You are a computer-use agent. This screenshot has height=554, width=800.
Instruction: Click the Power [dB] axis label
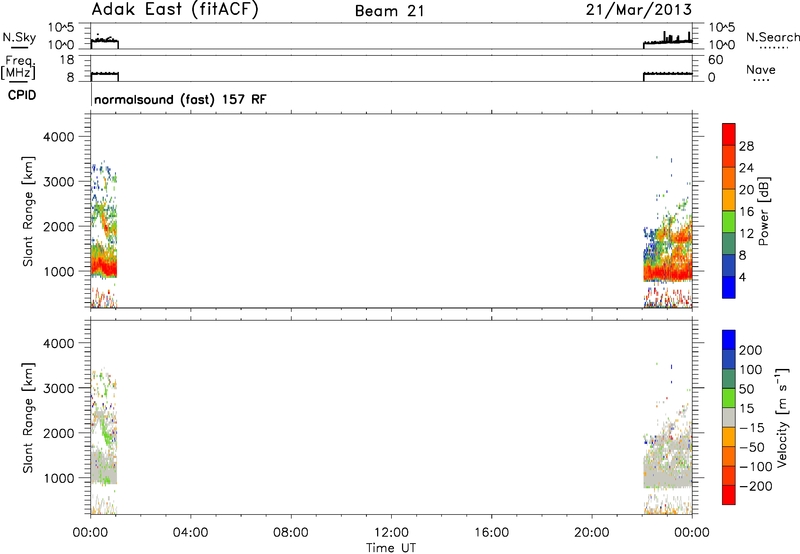pos(764,211)
